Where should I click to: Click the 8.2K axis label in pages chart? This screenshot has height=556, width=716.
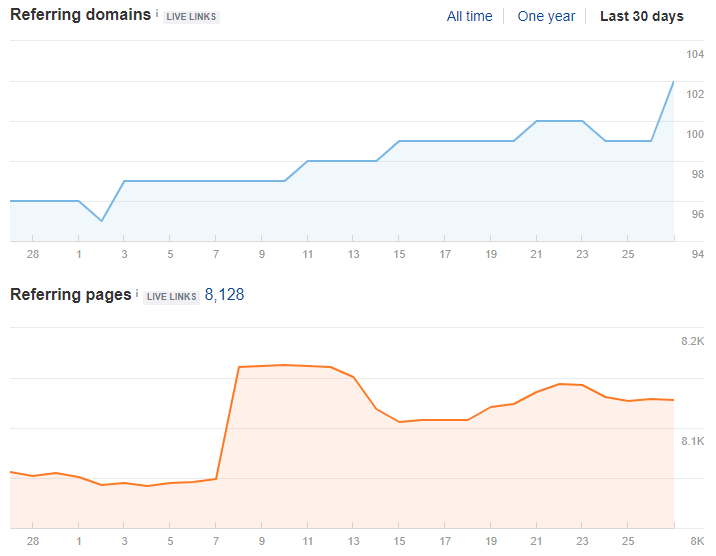[x=692, y=341]
